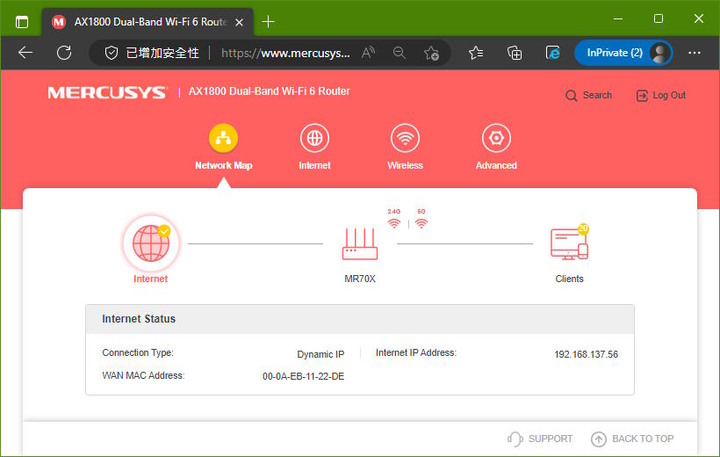Click the Log Out icon
Image resolution: width=720 pixels, height=457 pixels.
click(x=641, y=96)
